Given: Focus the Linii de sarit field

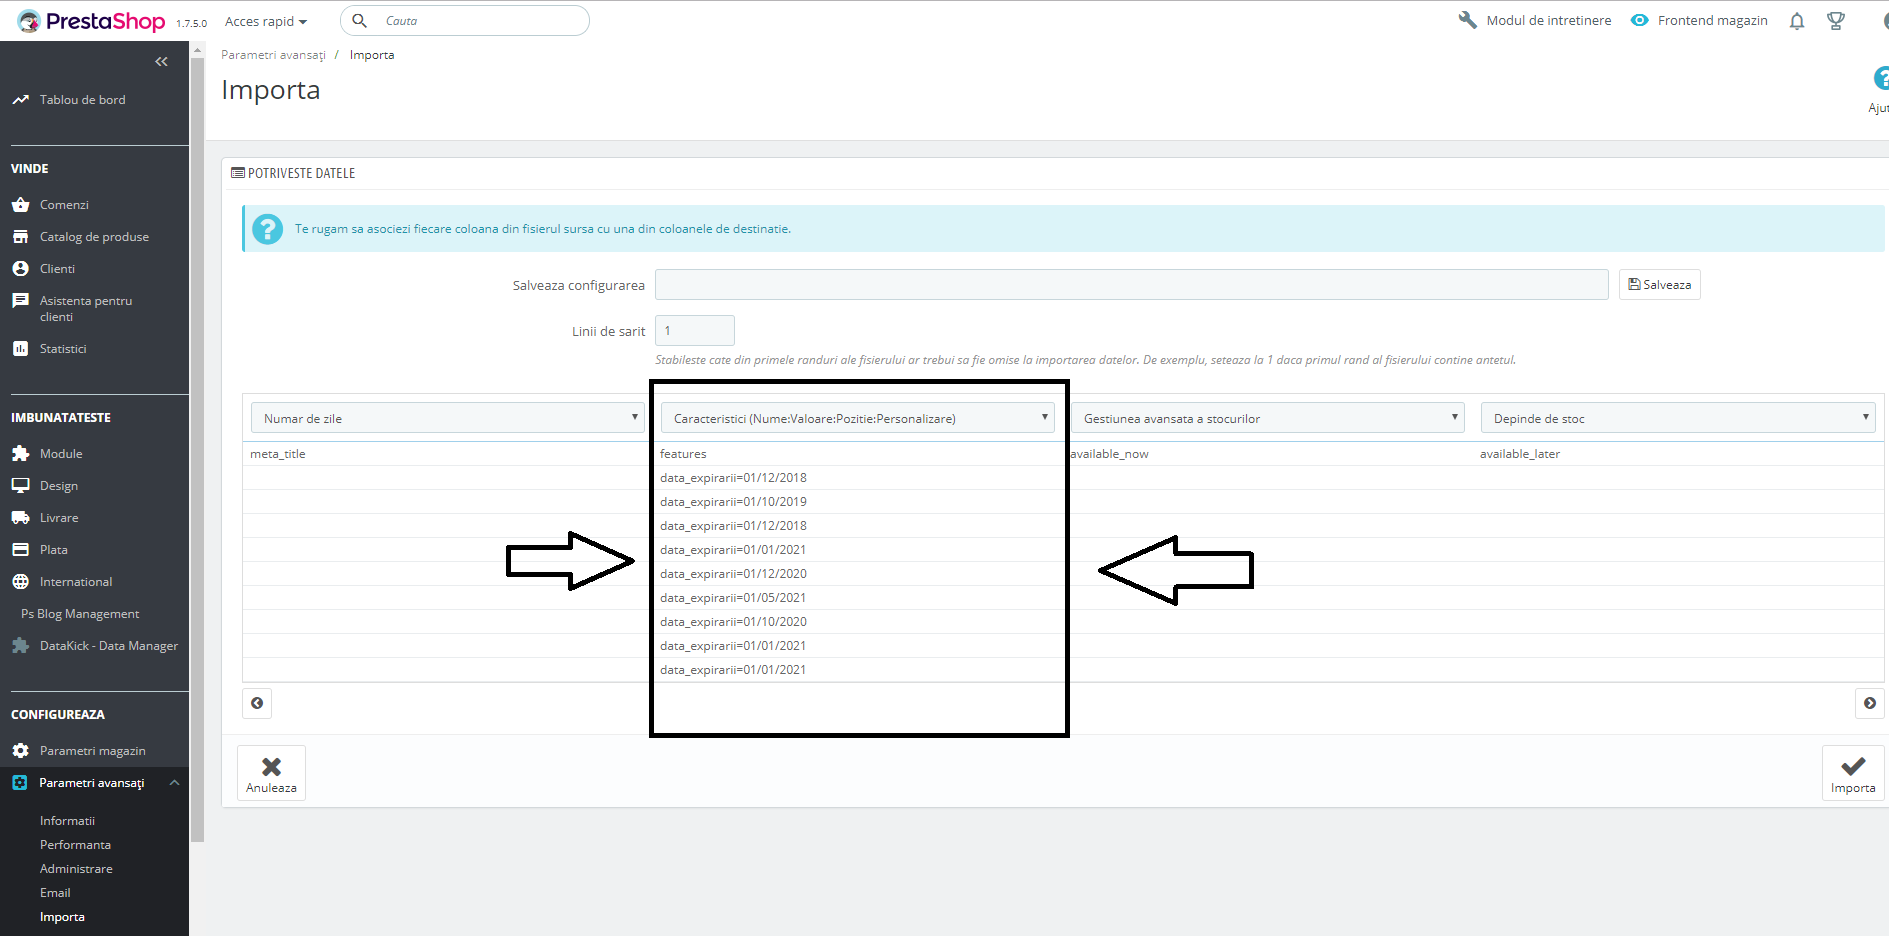Looking at the screenshot, I should [x=694, y=331].
